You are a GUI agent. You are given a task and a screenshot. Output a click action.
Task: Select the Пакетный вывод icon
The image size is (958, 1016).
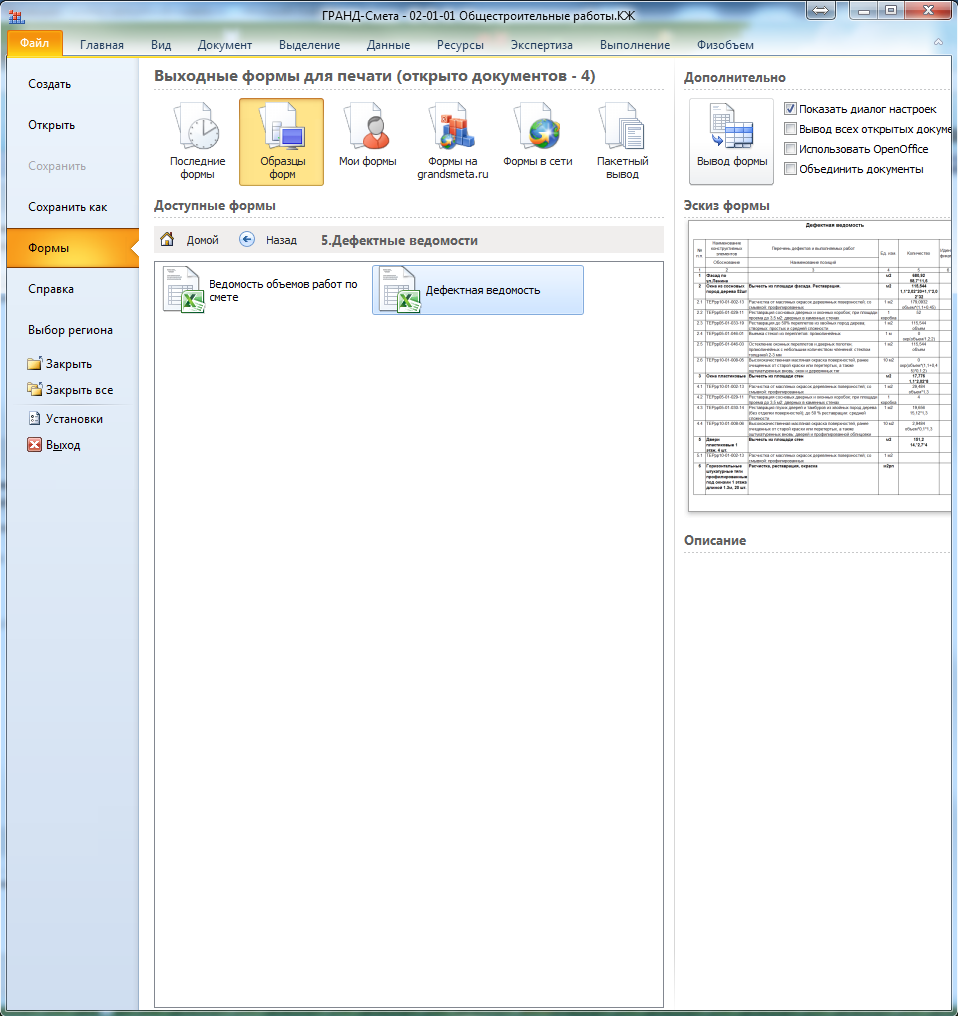pos(622,128)
